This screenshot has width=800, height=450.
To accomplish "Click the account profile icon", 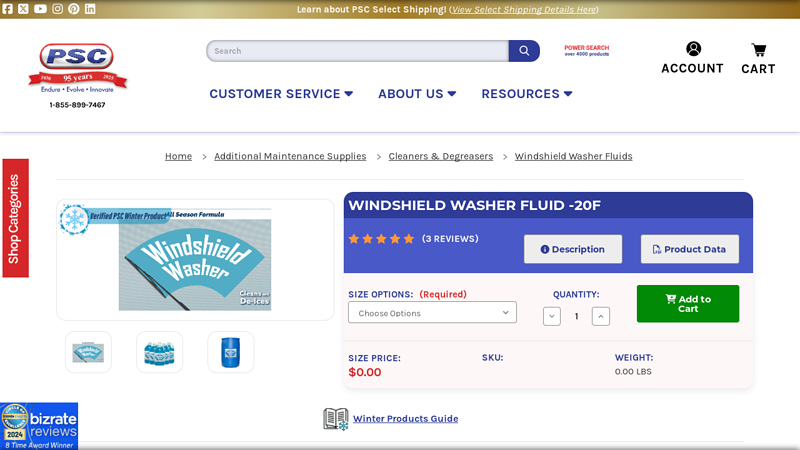I will [x=693, y=49].
